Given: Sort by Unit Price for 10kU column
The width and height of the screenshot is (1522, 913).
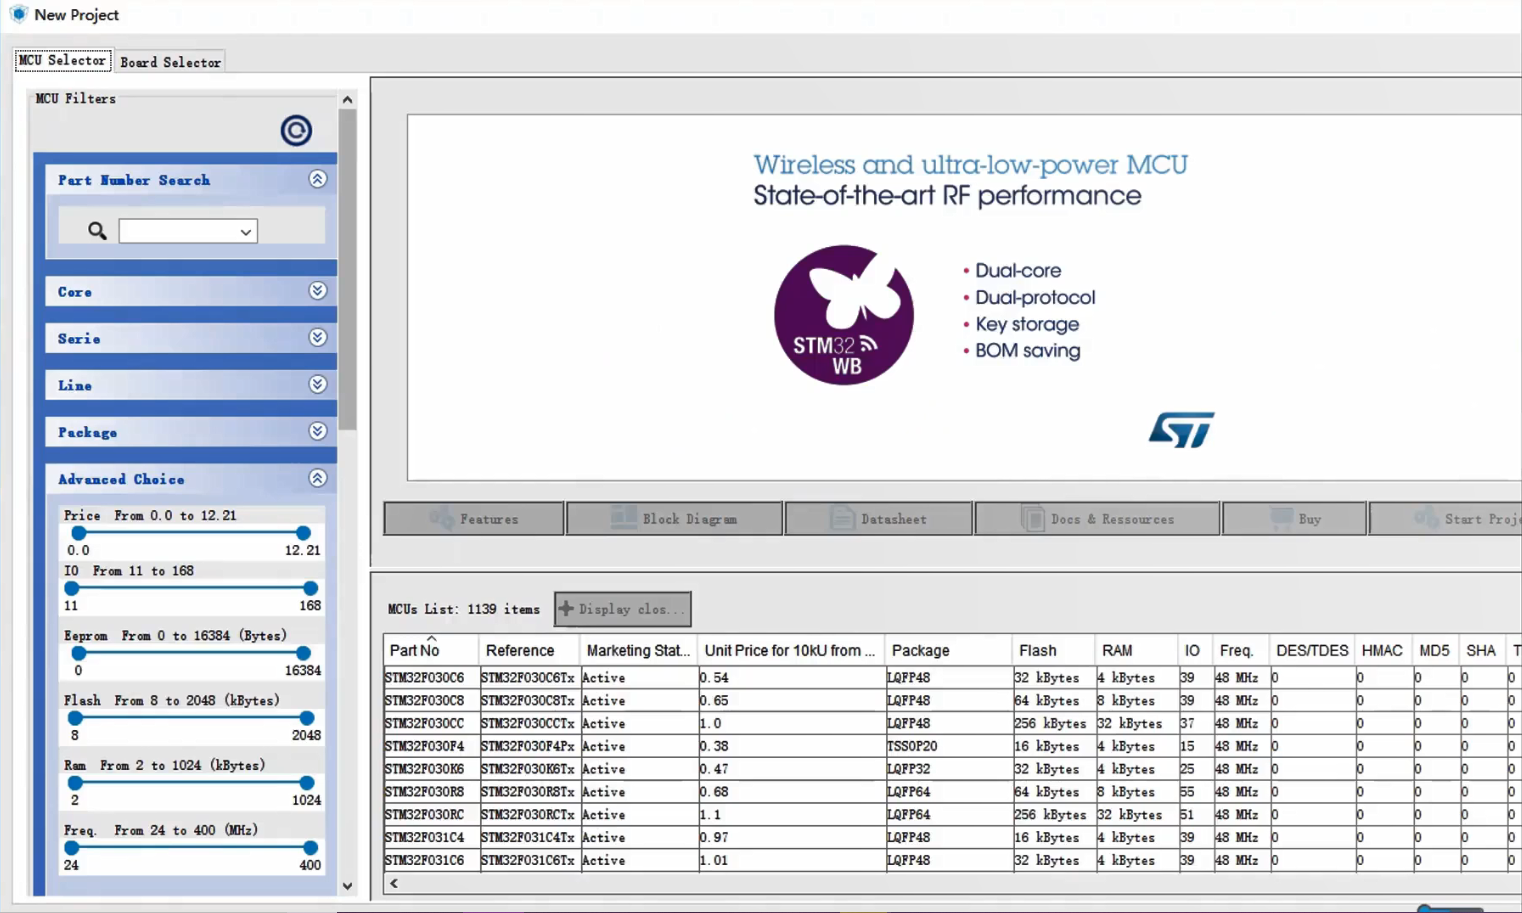Looking at the screenshot, I should click(x=791, y=650).
